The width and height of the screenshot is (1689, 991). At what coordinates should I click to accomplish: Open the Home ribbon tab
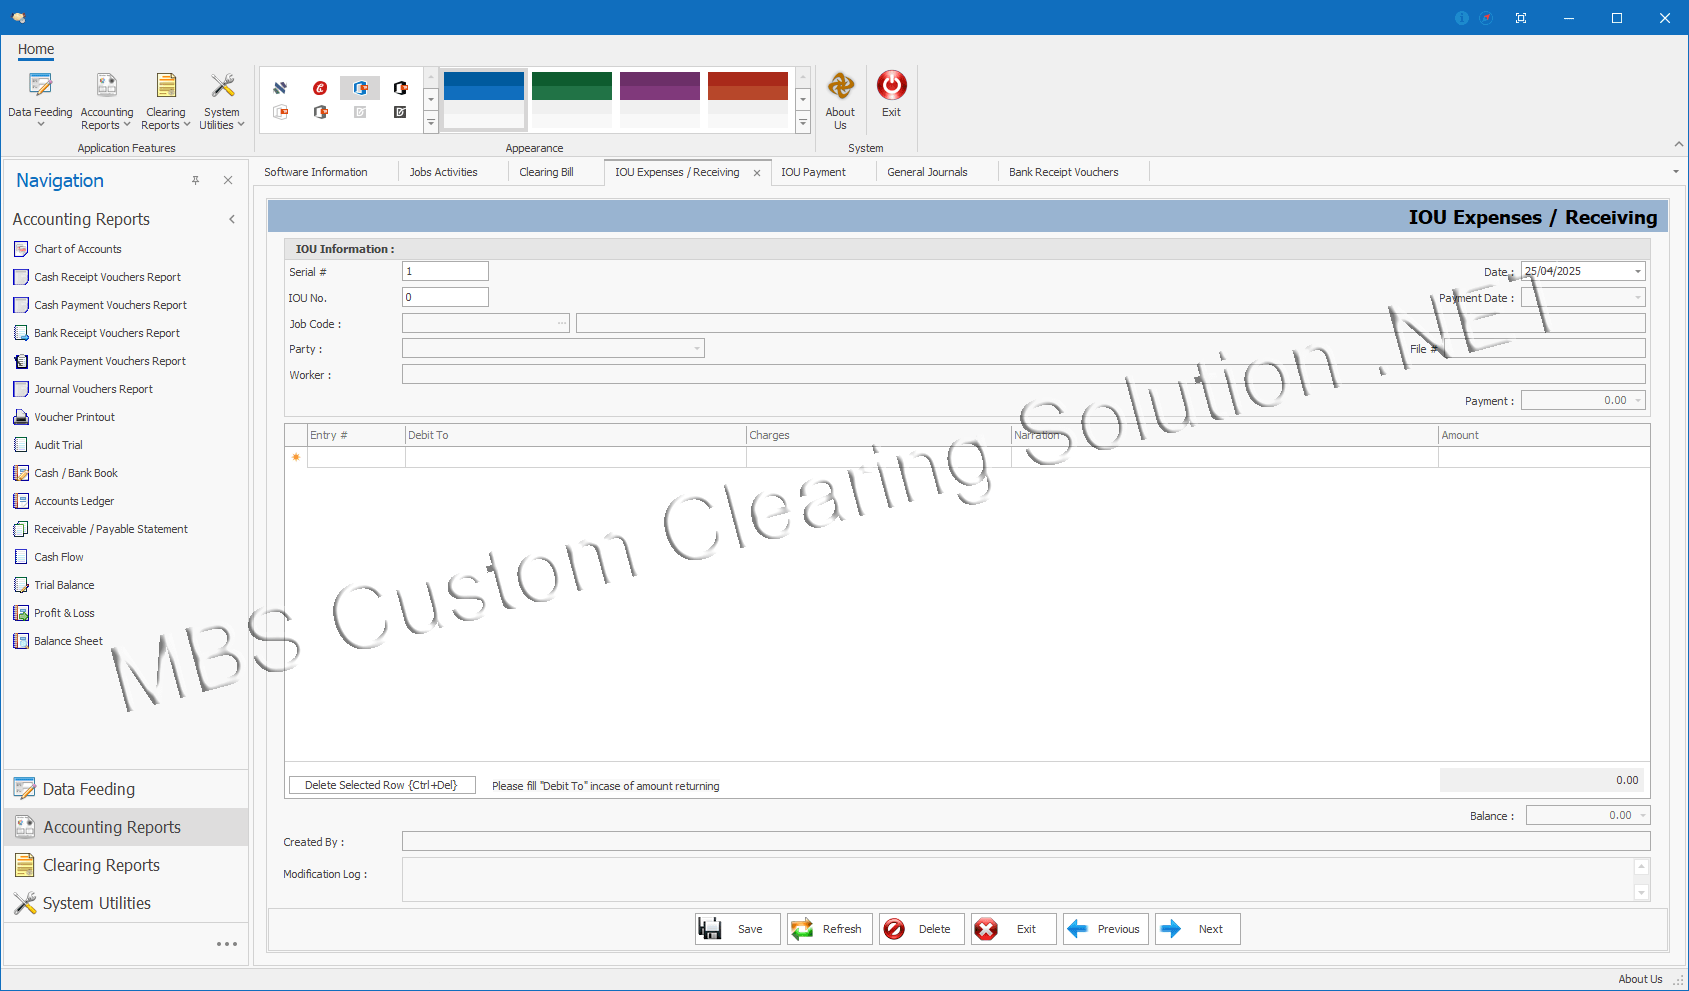pos(36,49)
